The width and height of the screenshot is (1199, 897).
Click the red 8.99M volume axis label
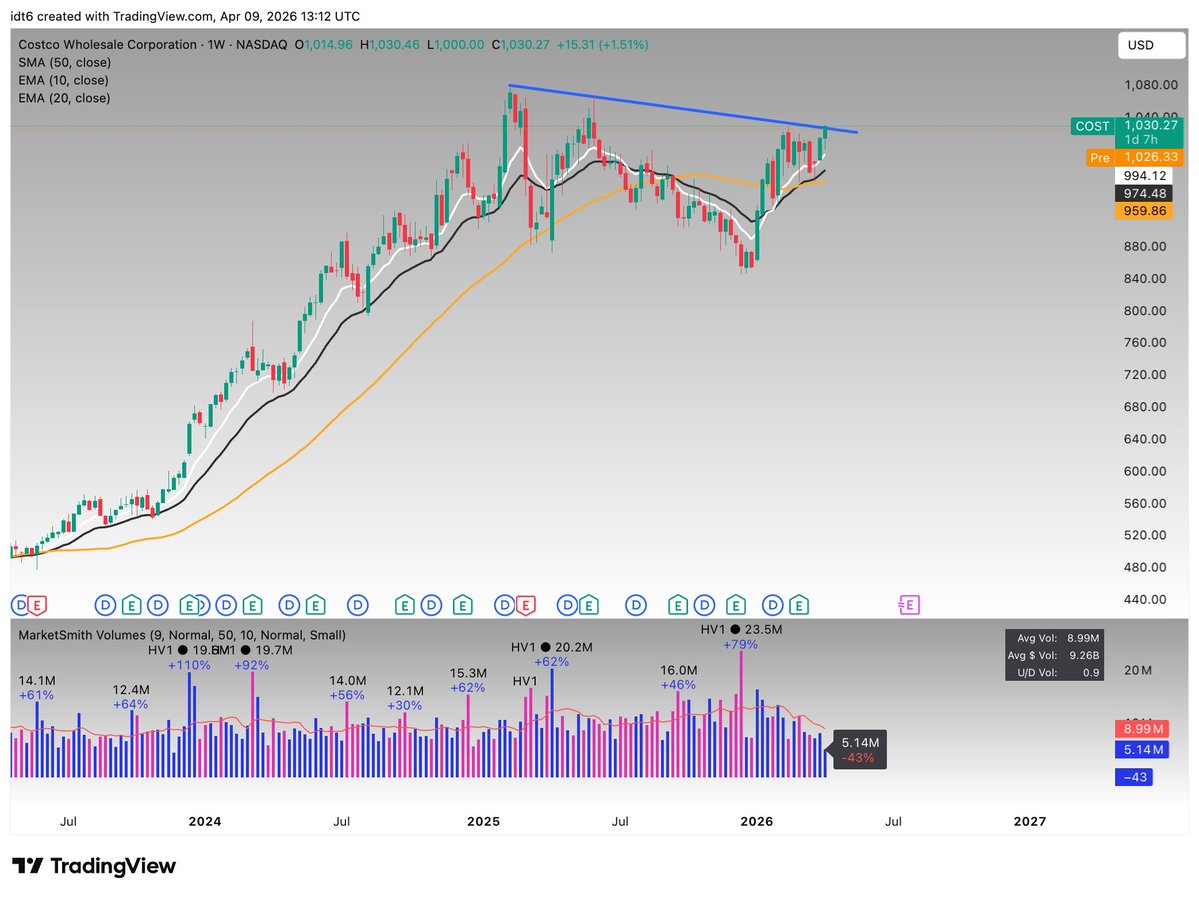pyautogui.click(x=1142, y=729)
